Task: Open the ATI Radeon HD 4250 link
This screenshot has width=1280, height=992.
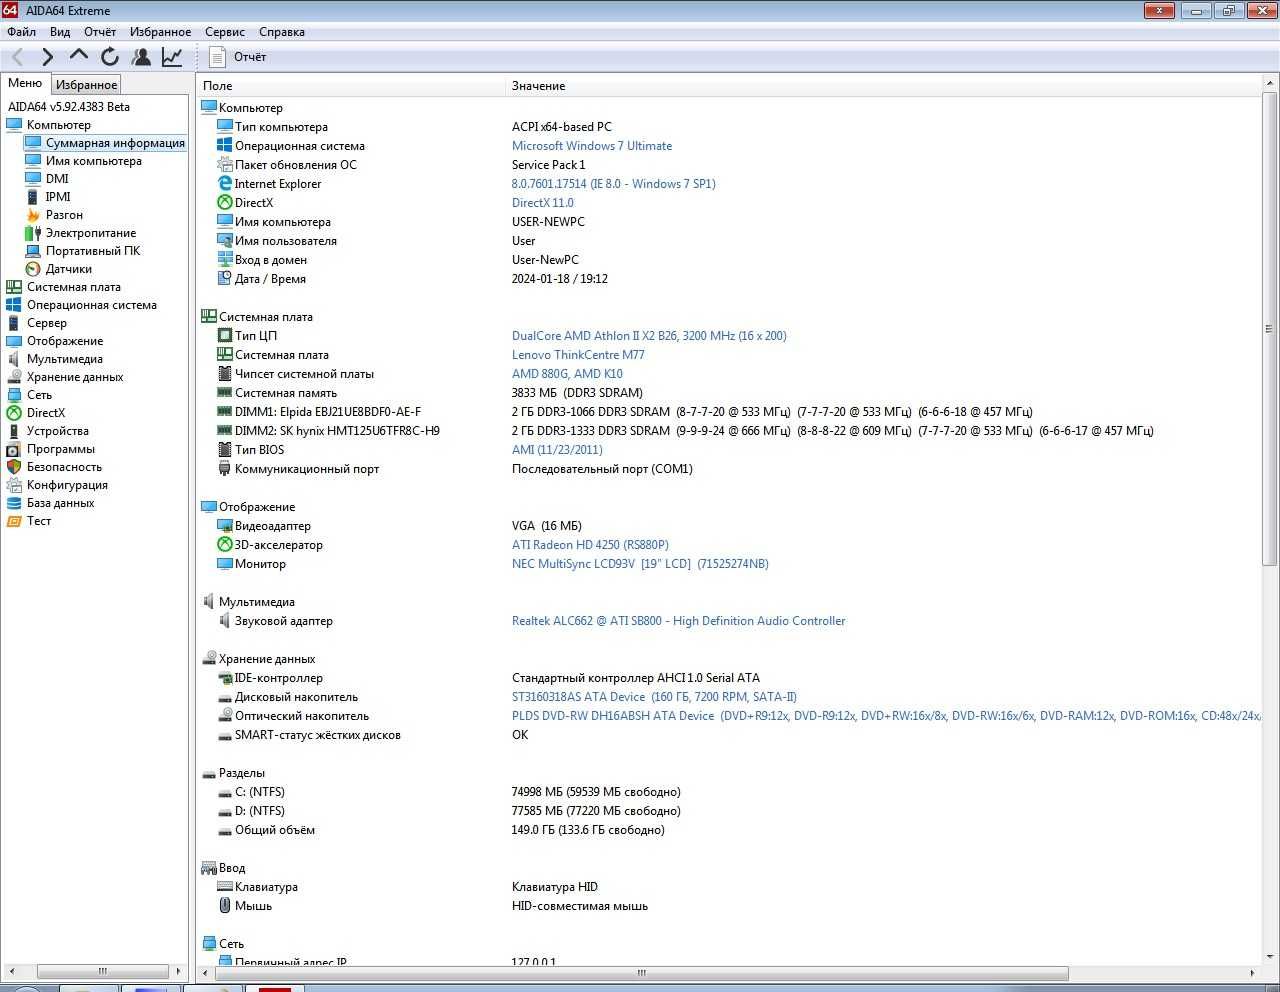Action: [x=590, y=545]
